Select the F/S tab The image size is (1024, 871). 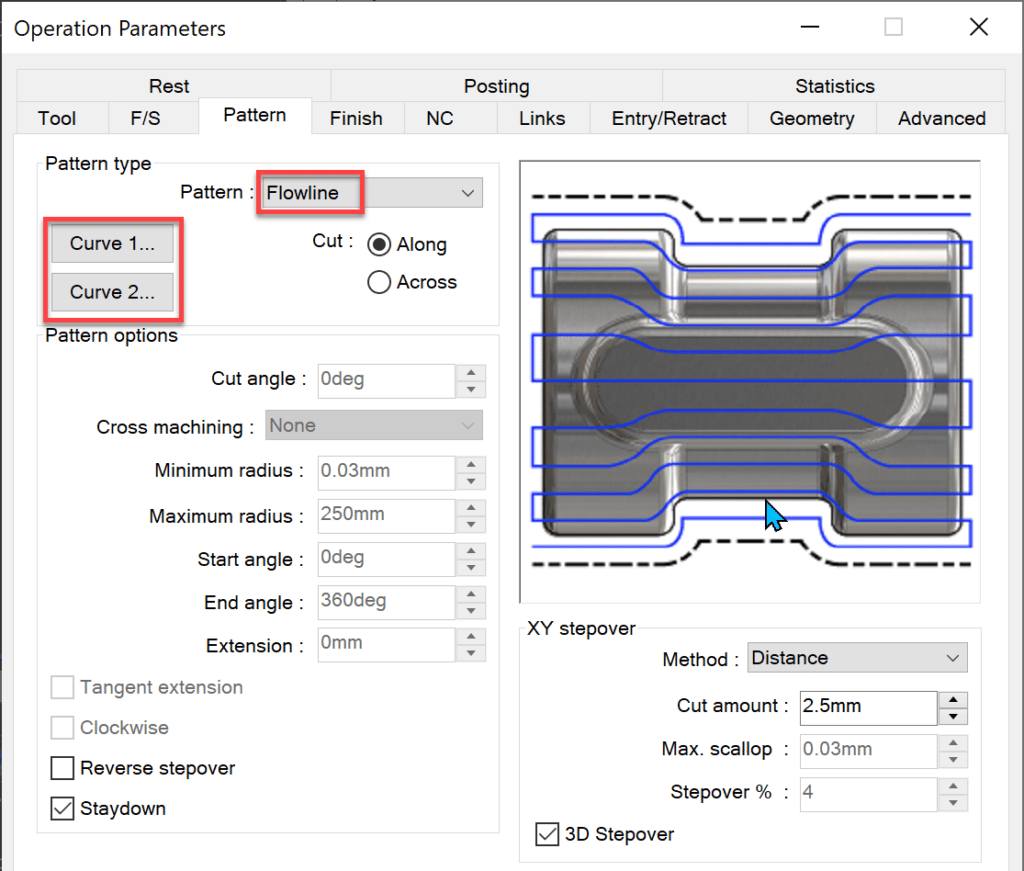pos(152,117)
